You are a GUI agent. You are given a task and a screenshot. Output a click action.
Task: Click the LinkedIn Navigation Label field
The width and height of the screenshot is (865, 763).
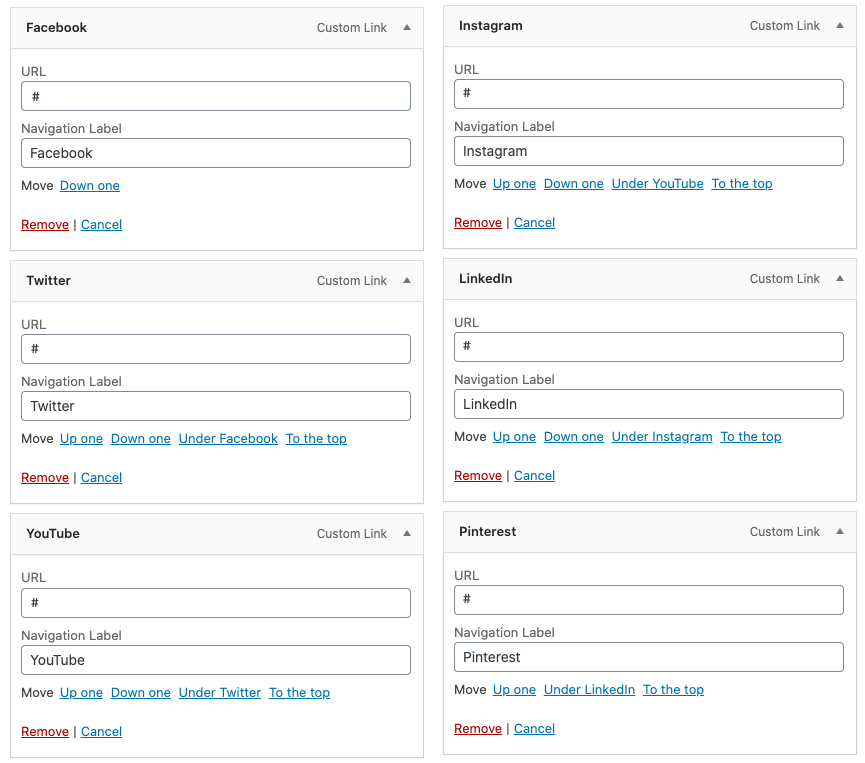point(649,404)
